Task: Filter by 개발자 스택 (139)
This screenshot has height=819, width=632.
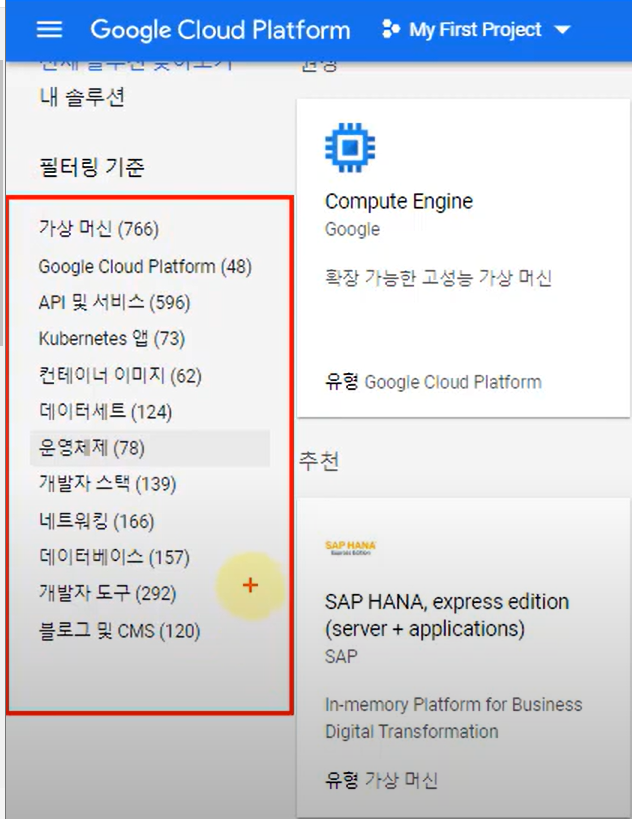Action: coord(107,484)
